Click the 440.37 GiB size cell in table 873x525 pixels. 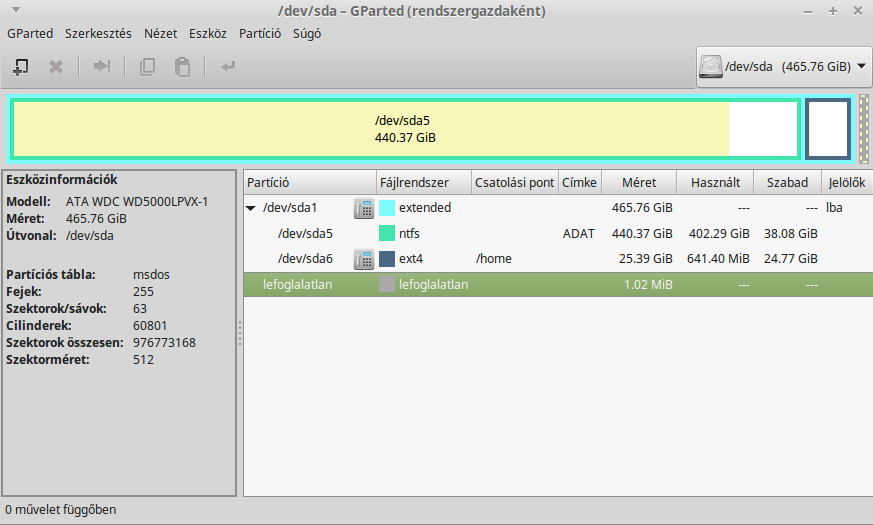642,234
